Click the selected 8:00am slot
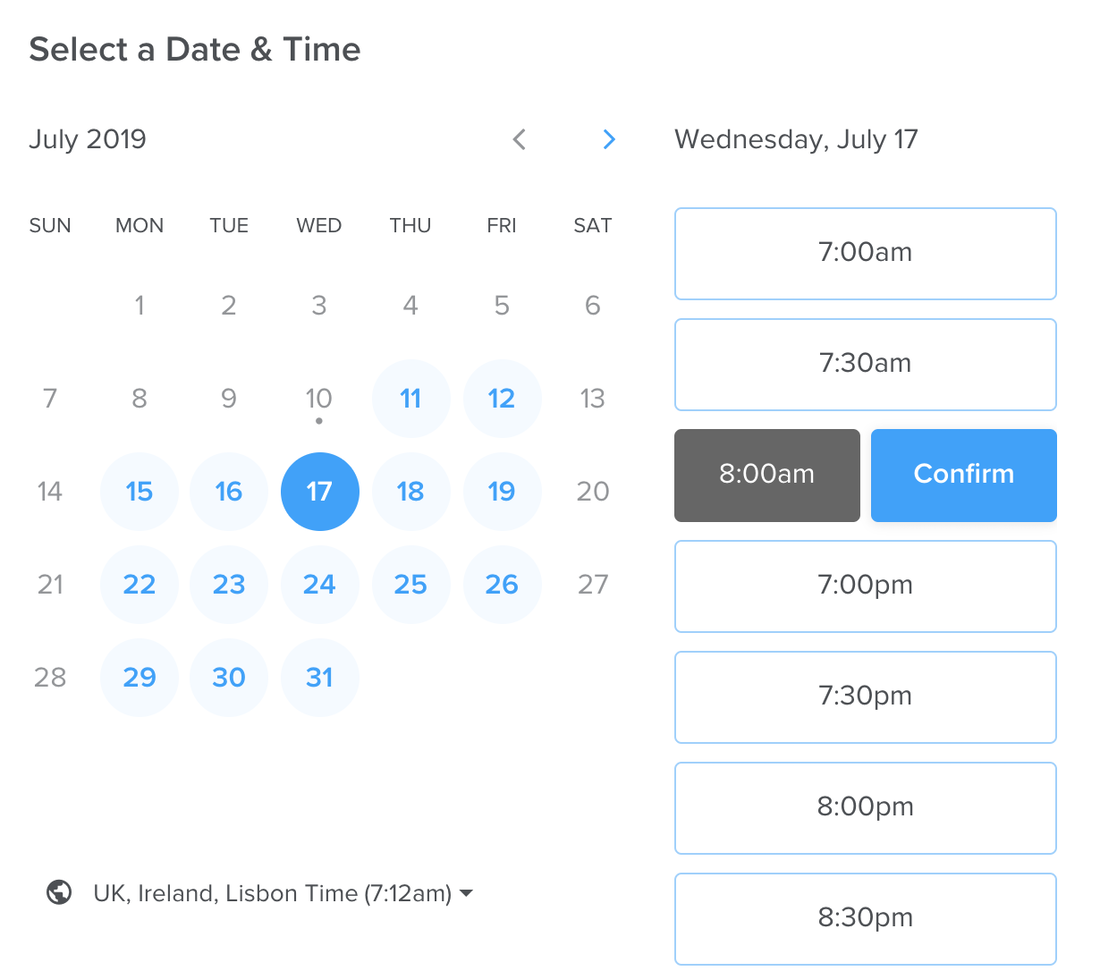The height and width of the screenshot is (971, 1100). (767, 475)
